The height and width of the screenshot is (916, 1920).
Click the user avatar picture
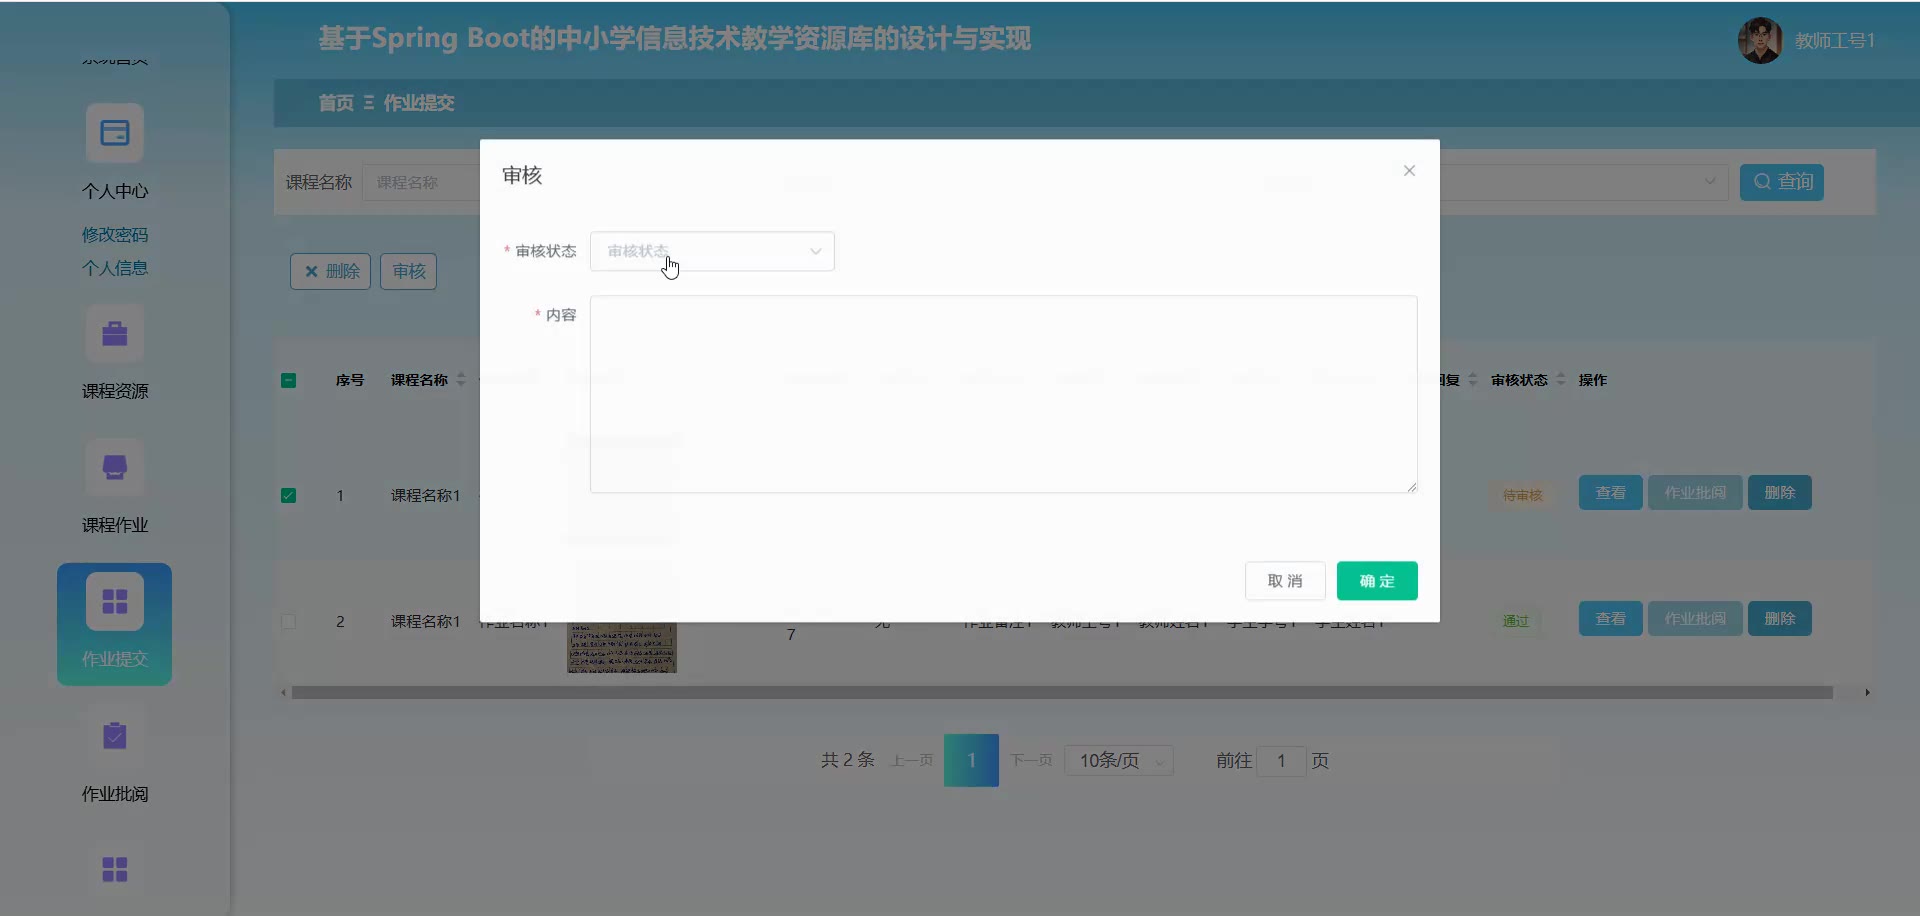tap(1760, 41)
